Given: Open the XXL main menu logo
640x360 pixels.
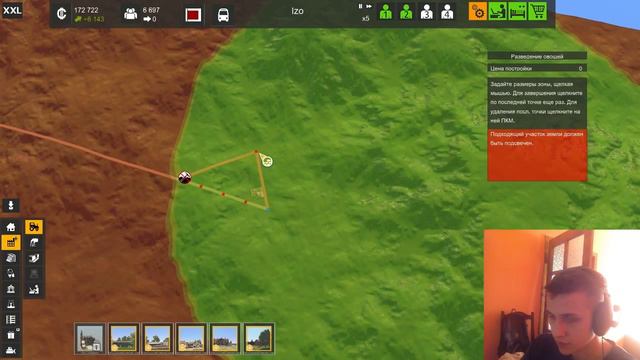Looking at the screenshot, I should 12,10.
